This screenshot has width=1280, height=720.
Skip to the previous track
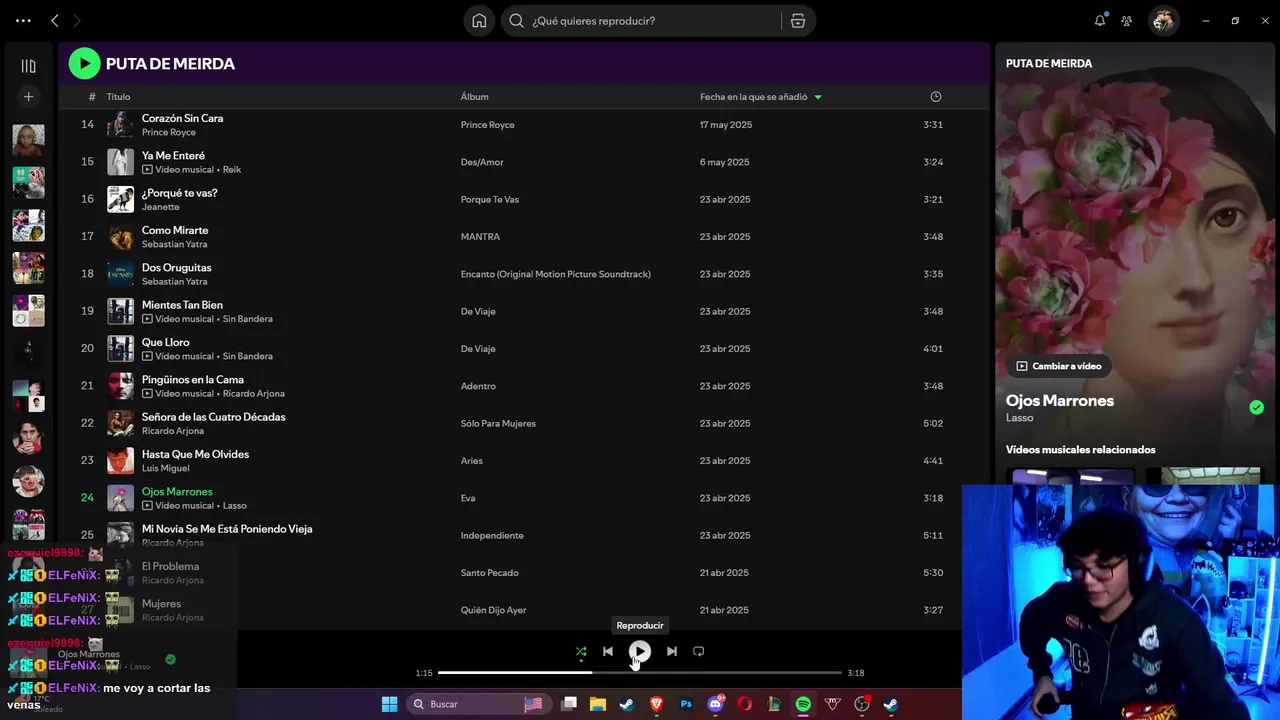click(x=607, y=652)
